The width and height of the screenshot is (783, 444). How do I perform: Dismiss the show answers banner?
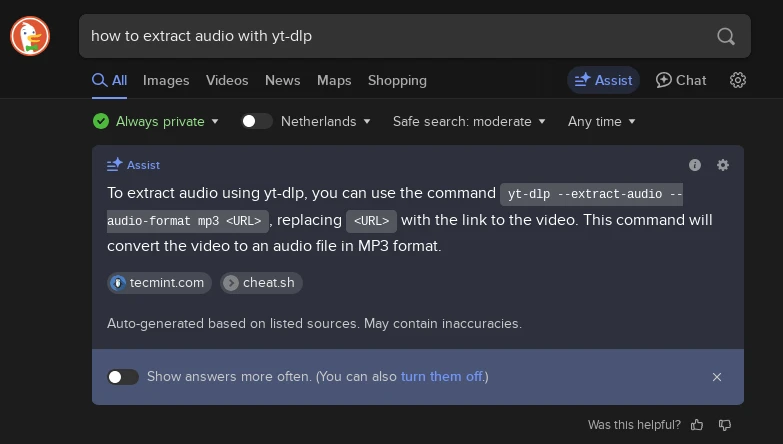pos(717,377)
